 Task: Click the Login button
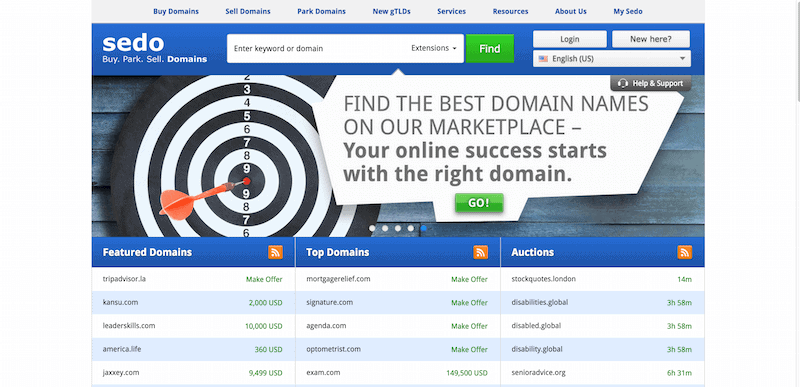(x=570, y=39)
